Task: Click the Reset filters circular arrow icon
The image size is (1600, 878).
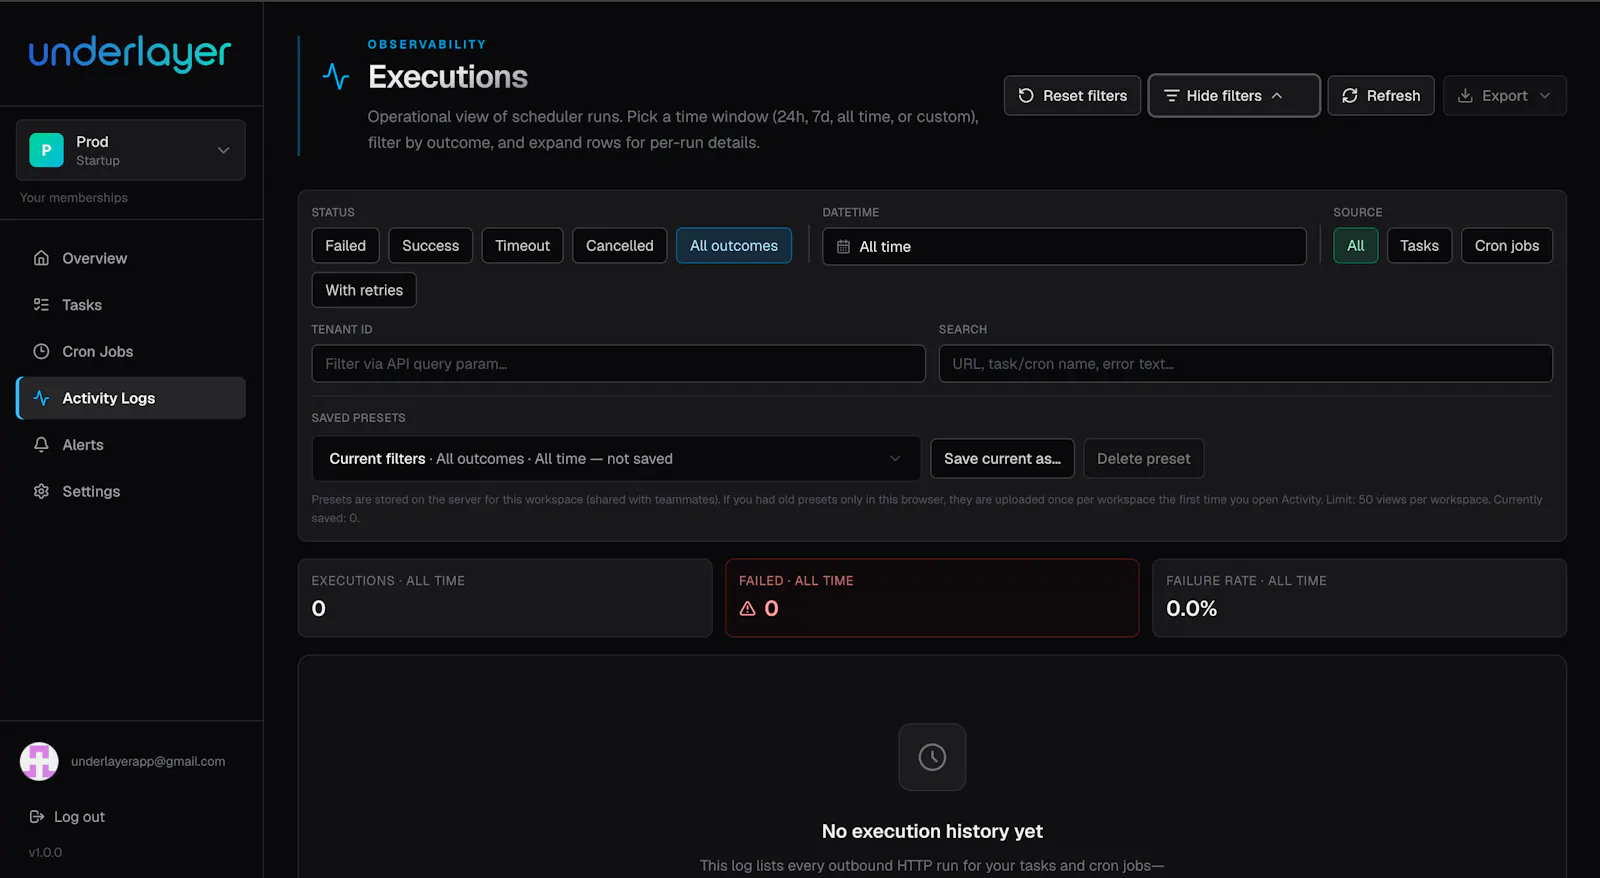Action: (x=1026, y=96)
